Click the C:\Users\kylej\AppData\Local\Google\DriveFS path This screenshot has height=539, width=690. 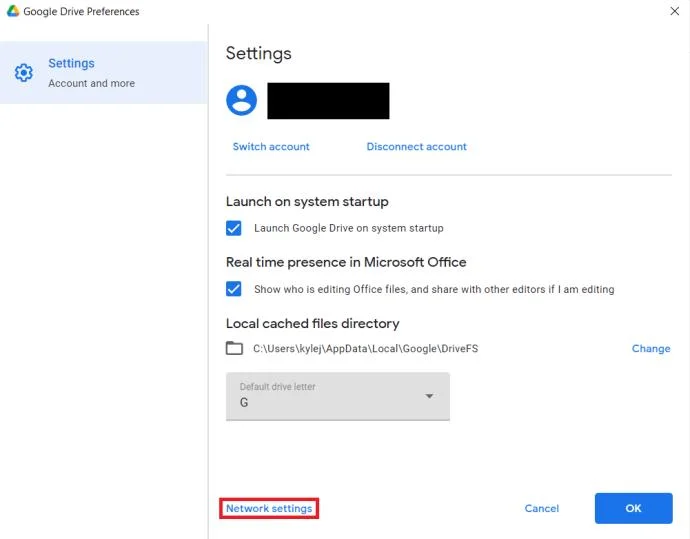(x=365, y=348)
